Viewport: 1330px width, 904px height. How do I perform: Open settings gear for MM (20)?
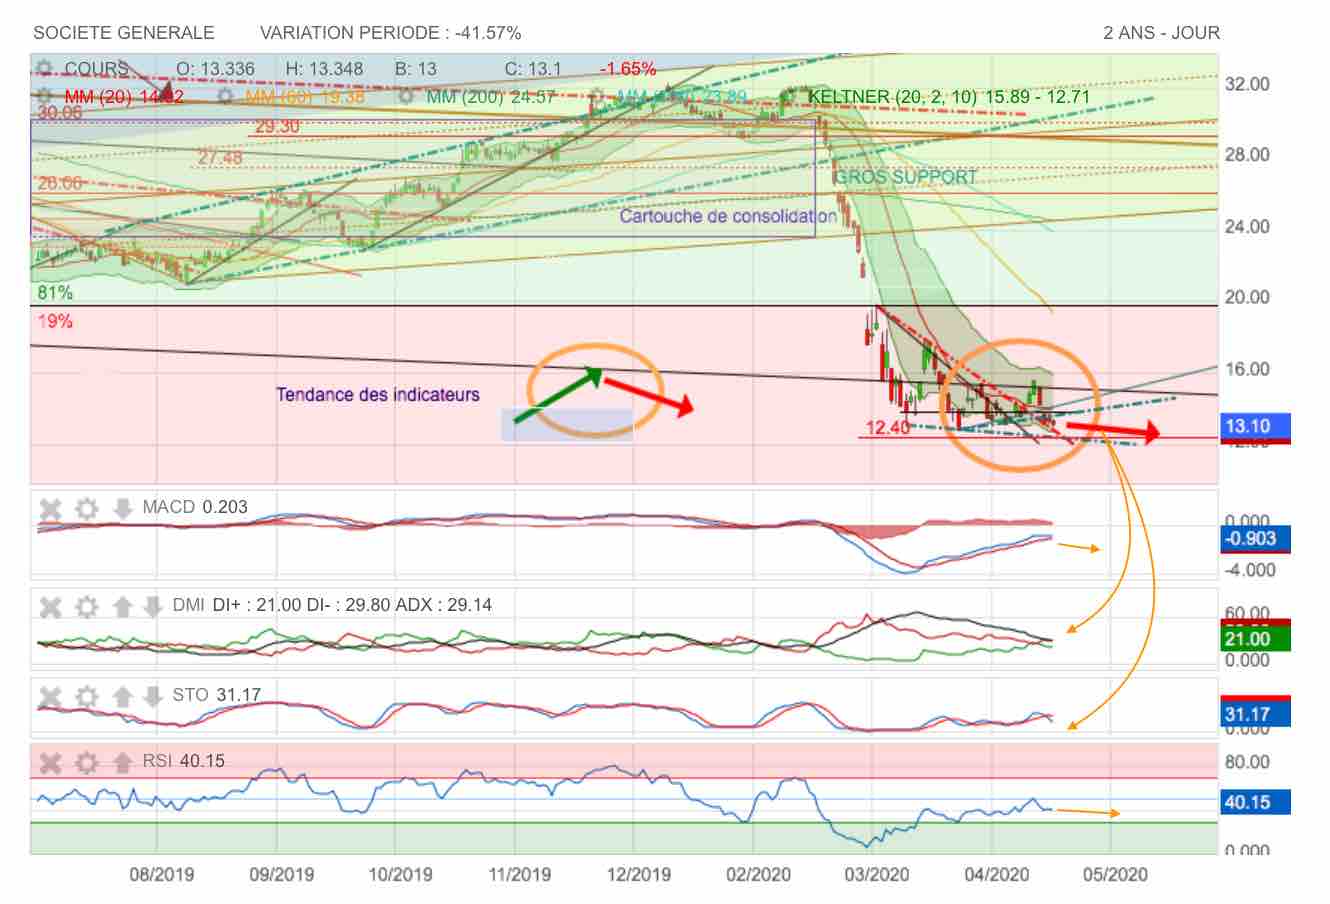pyautogui.click(x=44, y=97)
